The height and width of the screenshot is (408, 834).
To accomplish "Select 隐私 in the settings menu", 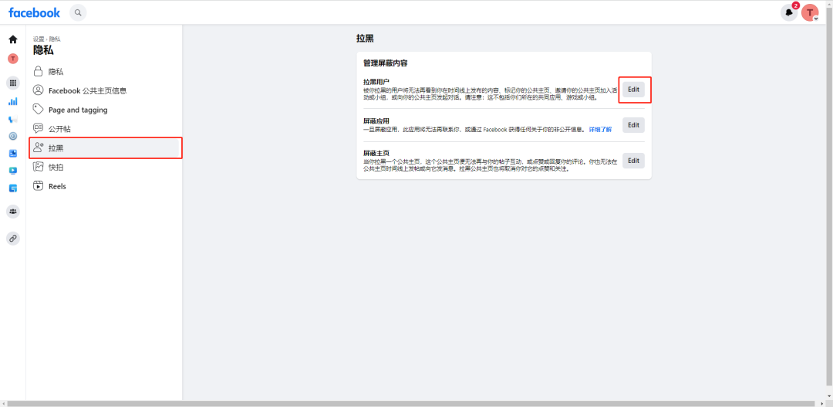I will pyautogui.click(x=56, y=72).
